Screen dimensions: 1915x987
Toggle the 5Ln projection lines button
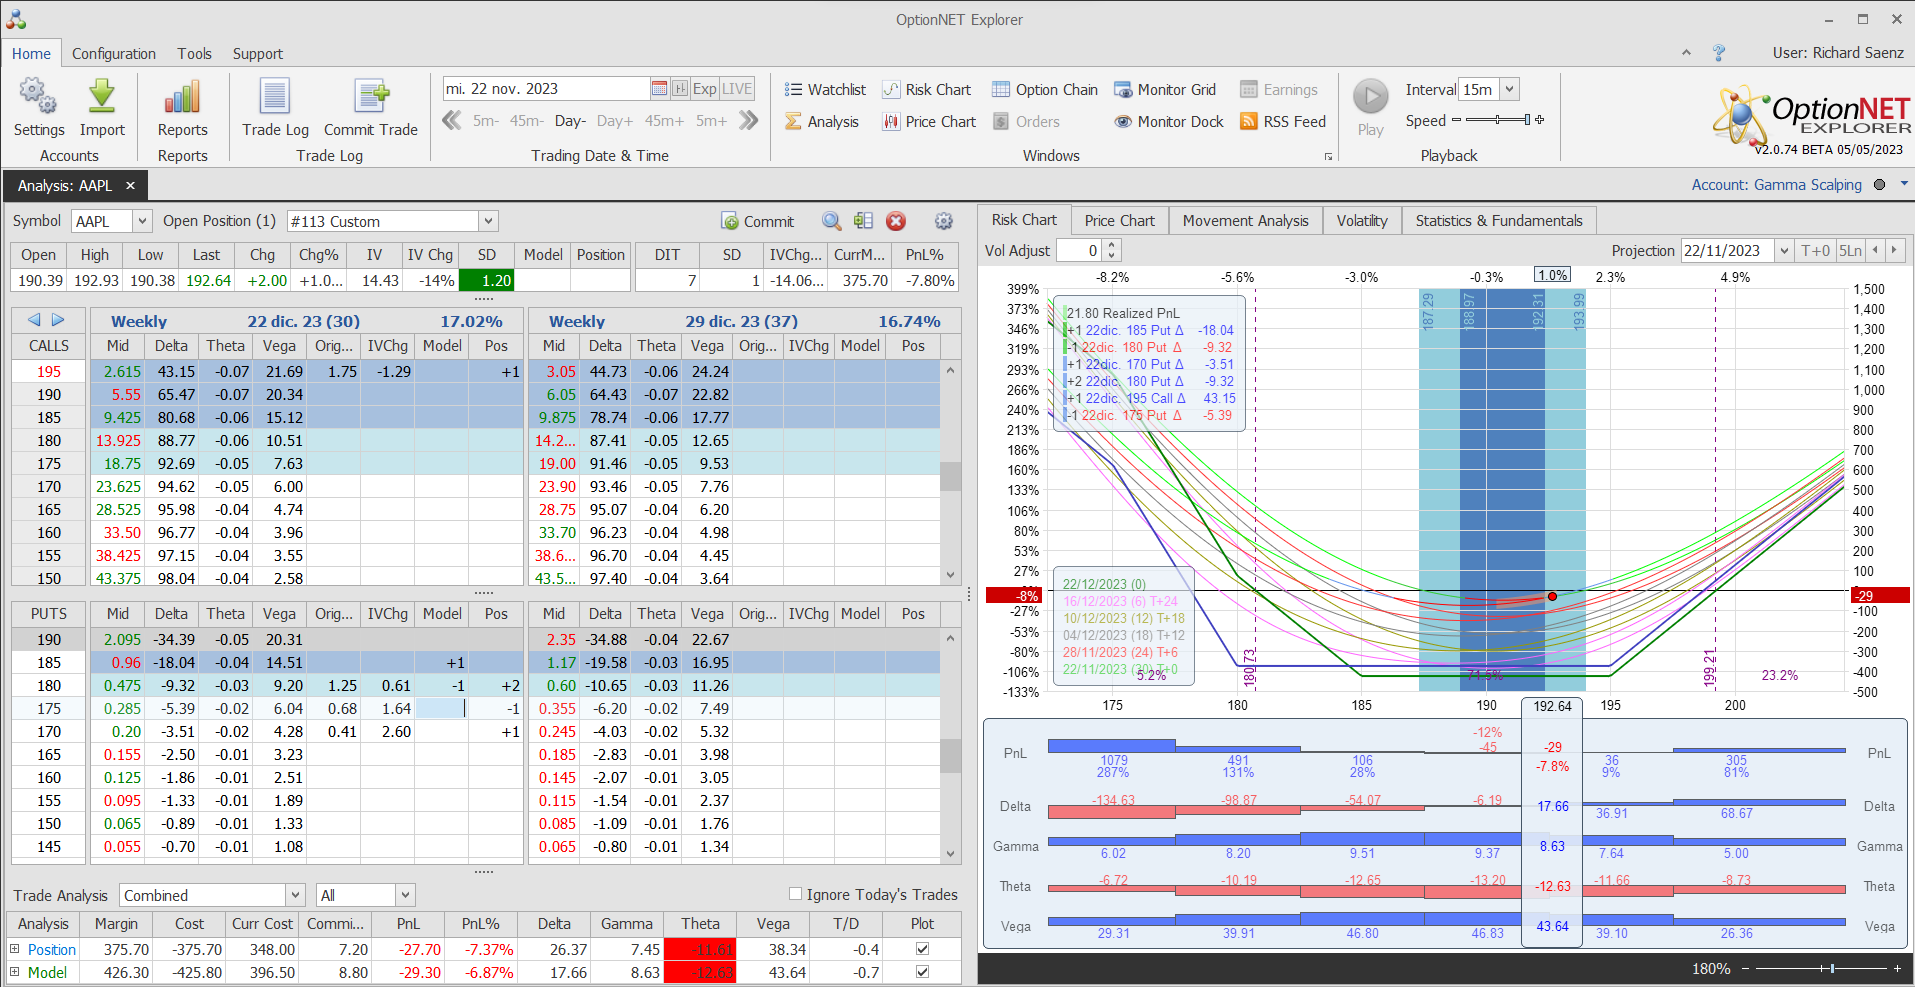1850,251
